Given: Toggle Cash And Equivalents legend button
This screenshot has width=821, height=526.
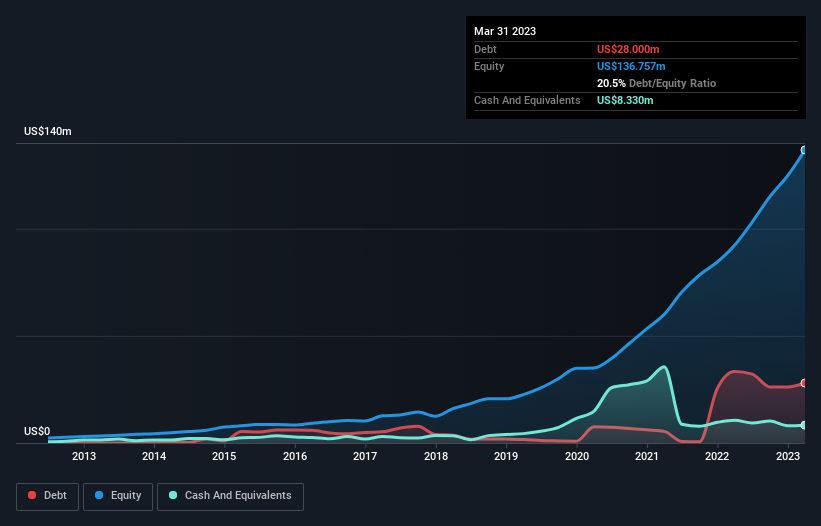Looking at the screenshot, I should coord(230,496).
